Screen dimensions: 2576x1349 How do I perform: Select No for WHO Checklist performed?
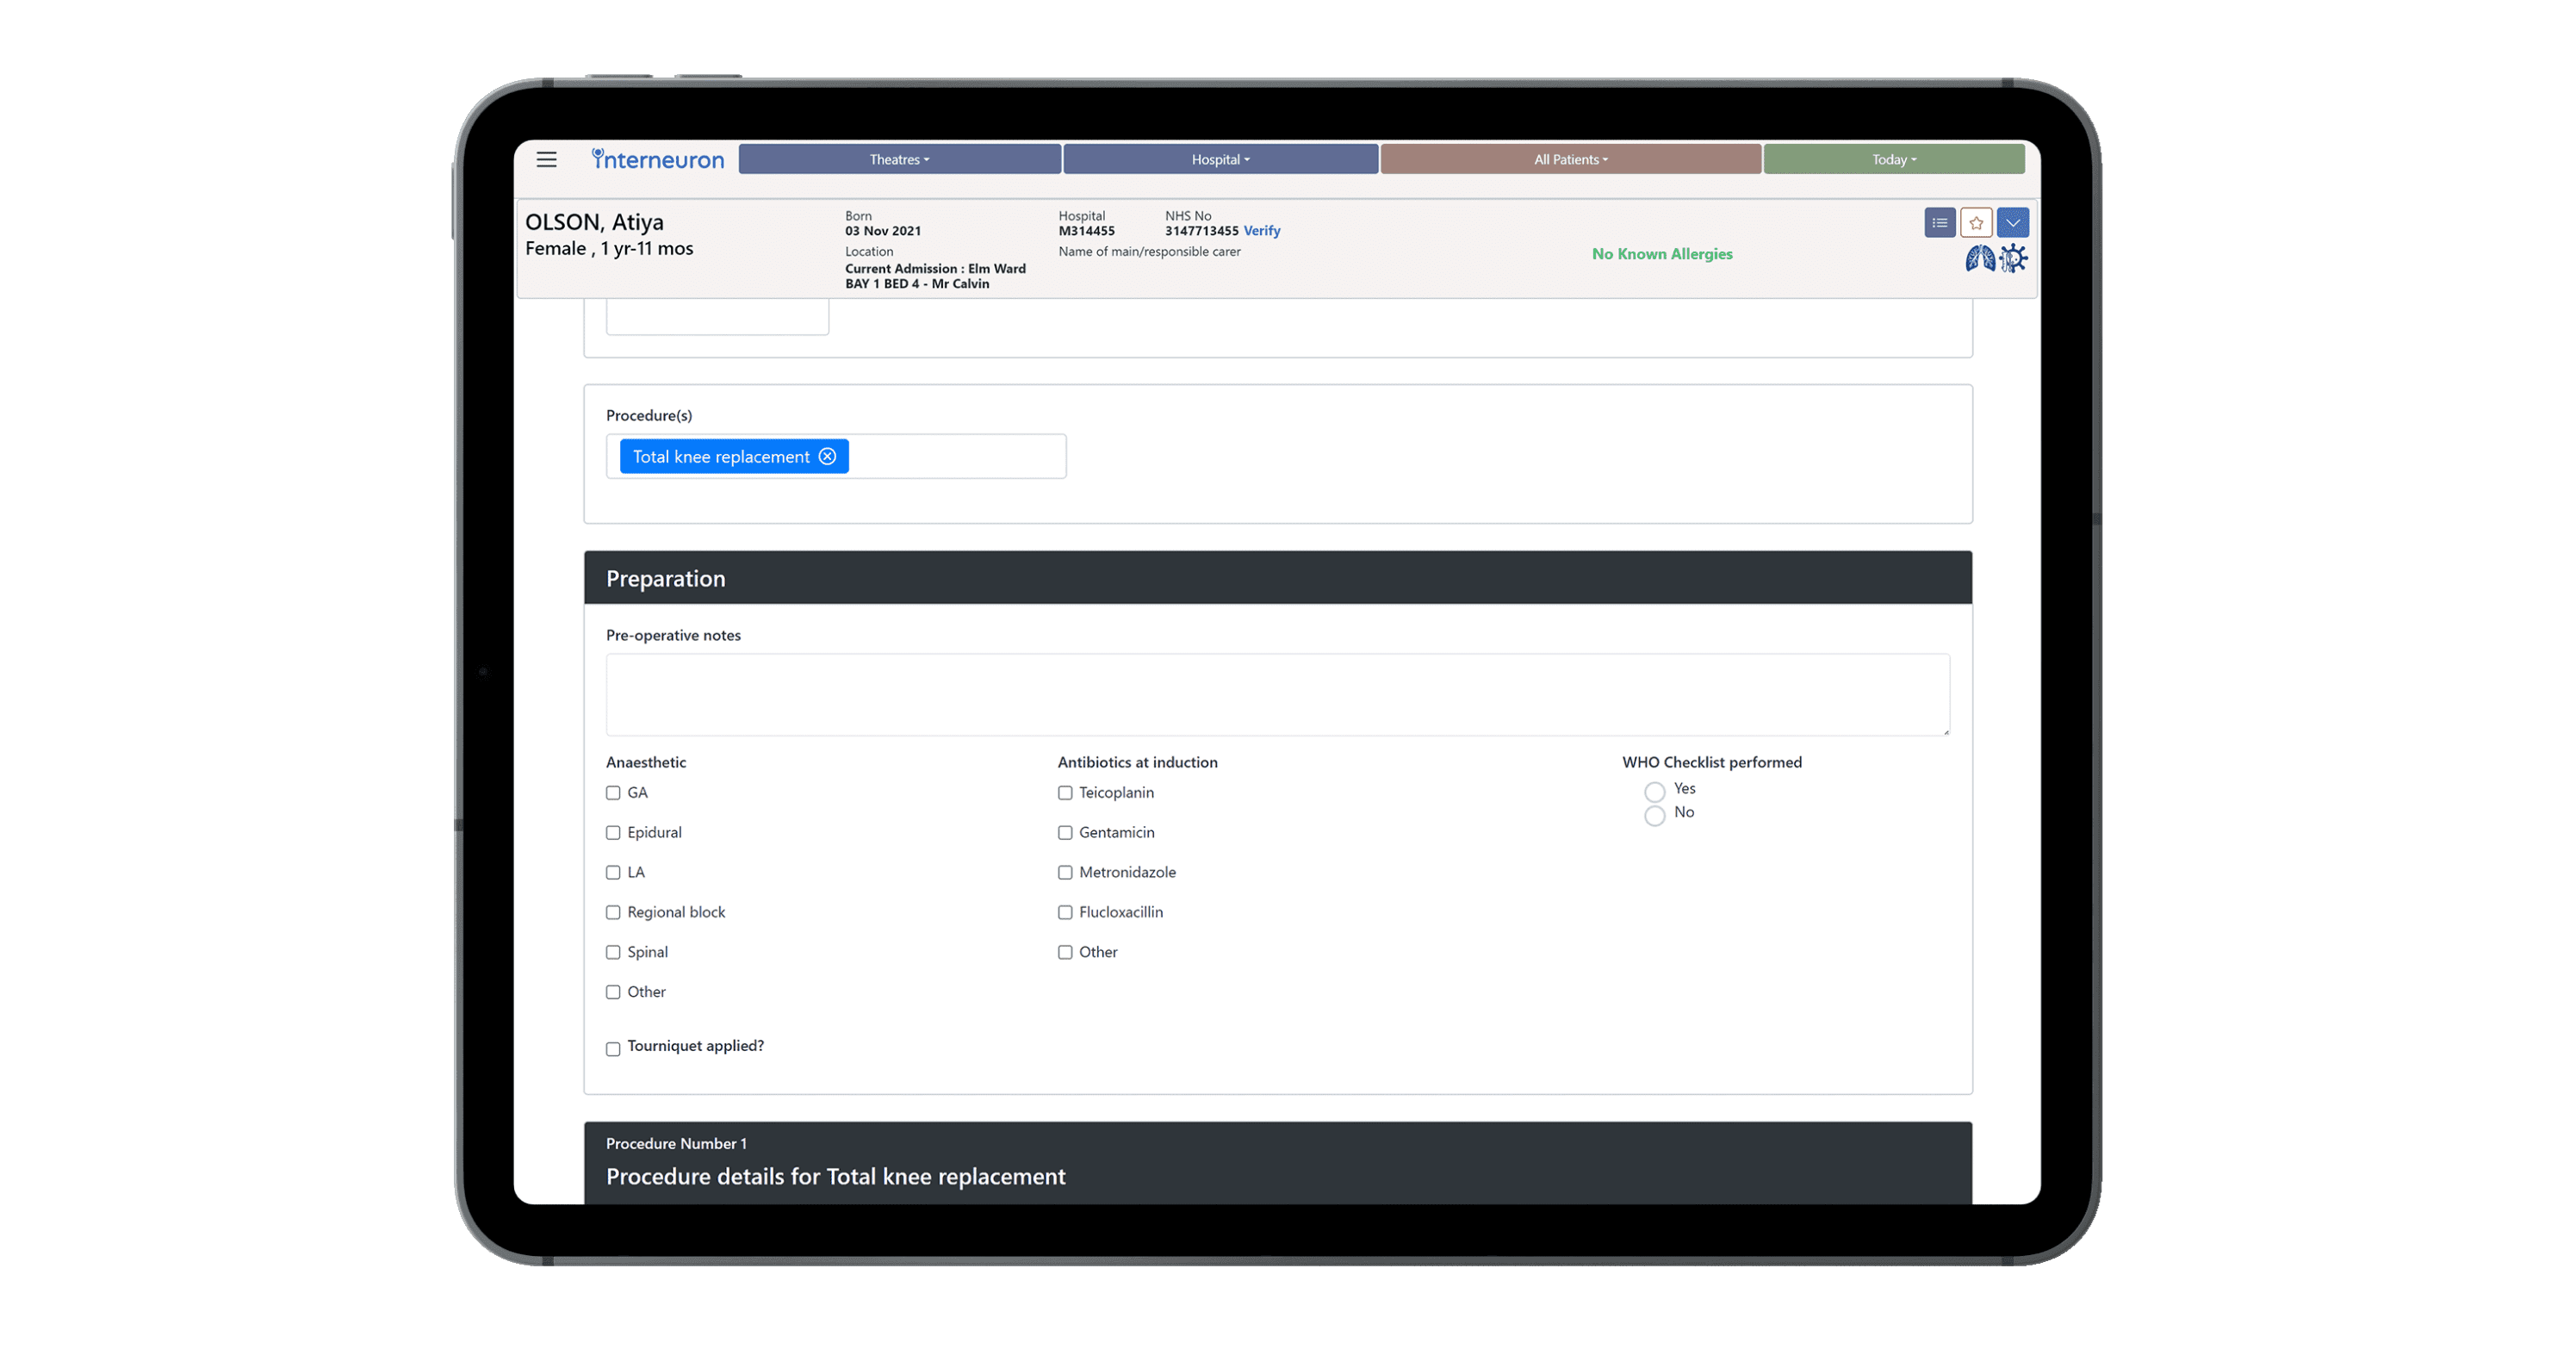pos(1654,816)
